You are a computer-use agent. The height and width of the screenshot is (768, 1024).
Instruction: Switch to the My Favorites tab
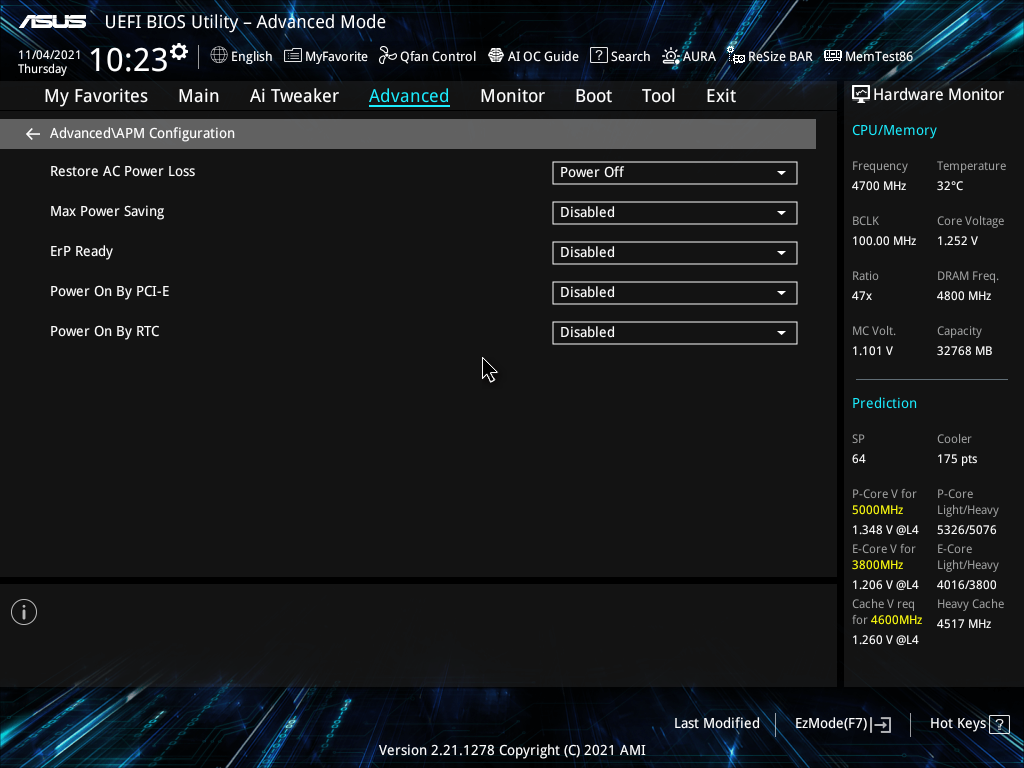tap(96, 96)
